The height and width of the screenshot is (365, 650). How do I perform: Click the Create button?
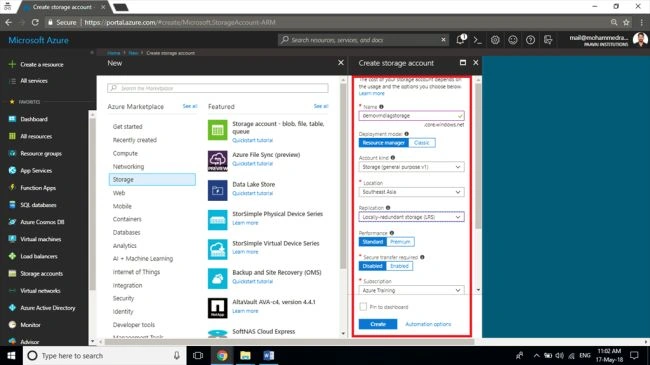[378, 324]
